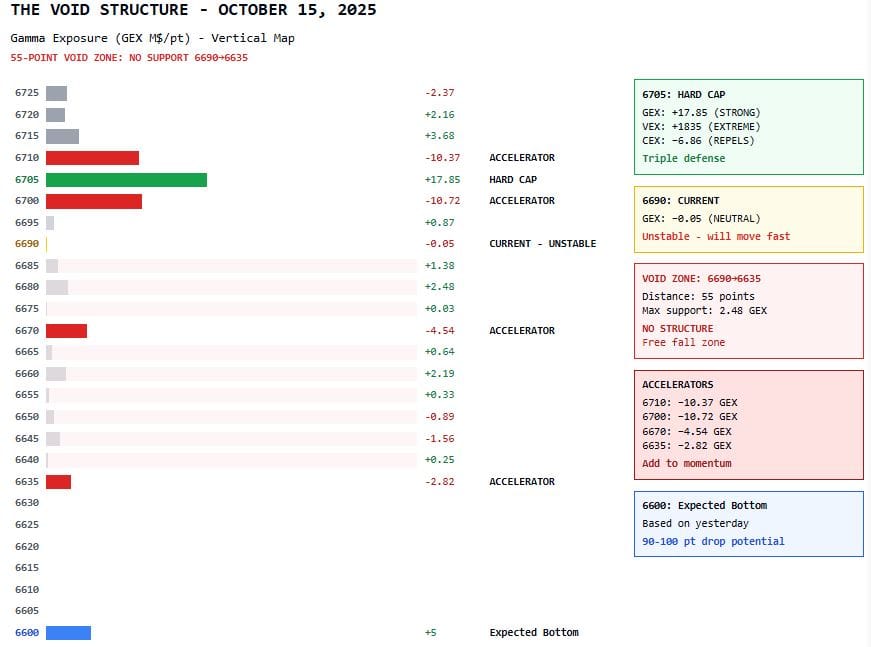871x647 pixels.
Task: Click the gray 6725 bar
Action: pos(57,92)
